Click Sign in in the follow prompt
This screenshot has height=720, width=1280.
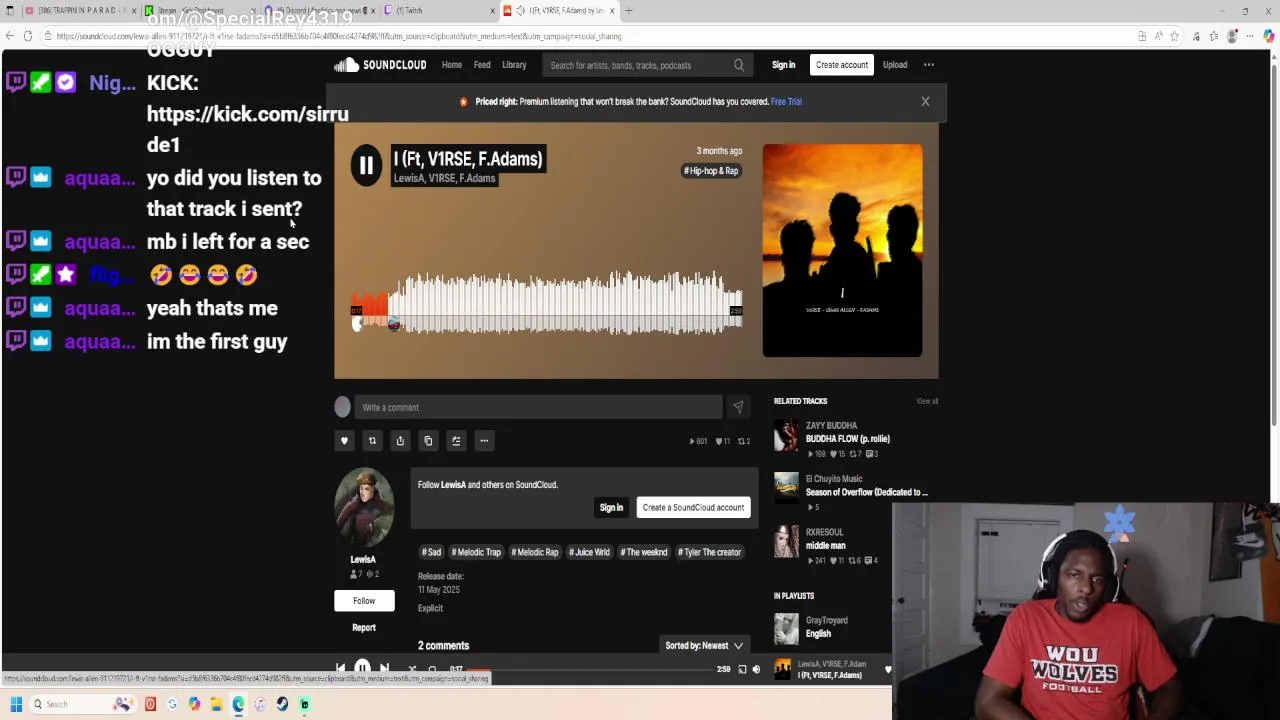click(x=611, y=507)
